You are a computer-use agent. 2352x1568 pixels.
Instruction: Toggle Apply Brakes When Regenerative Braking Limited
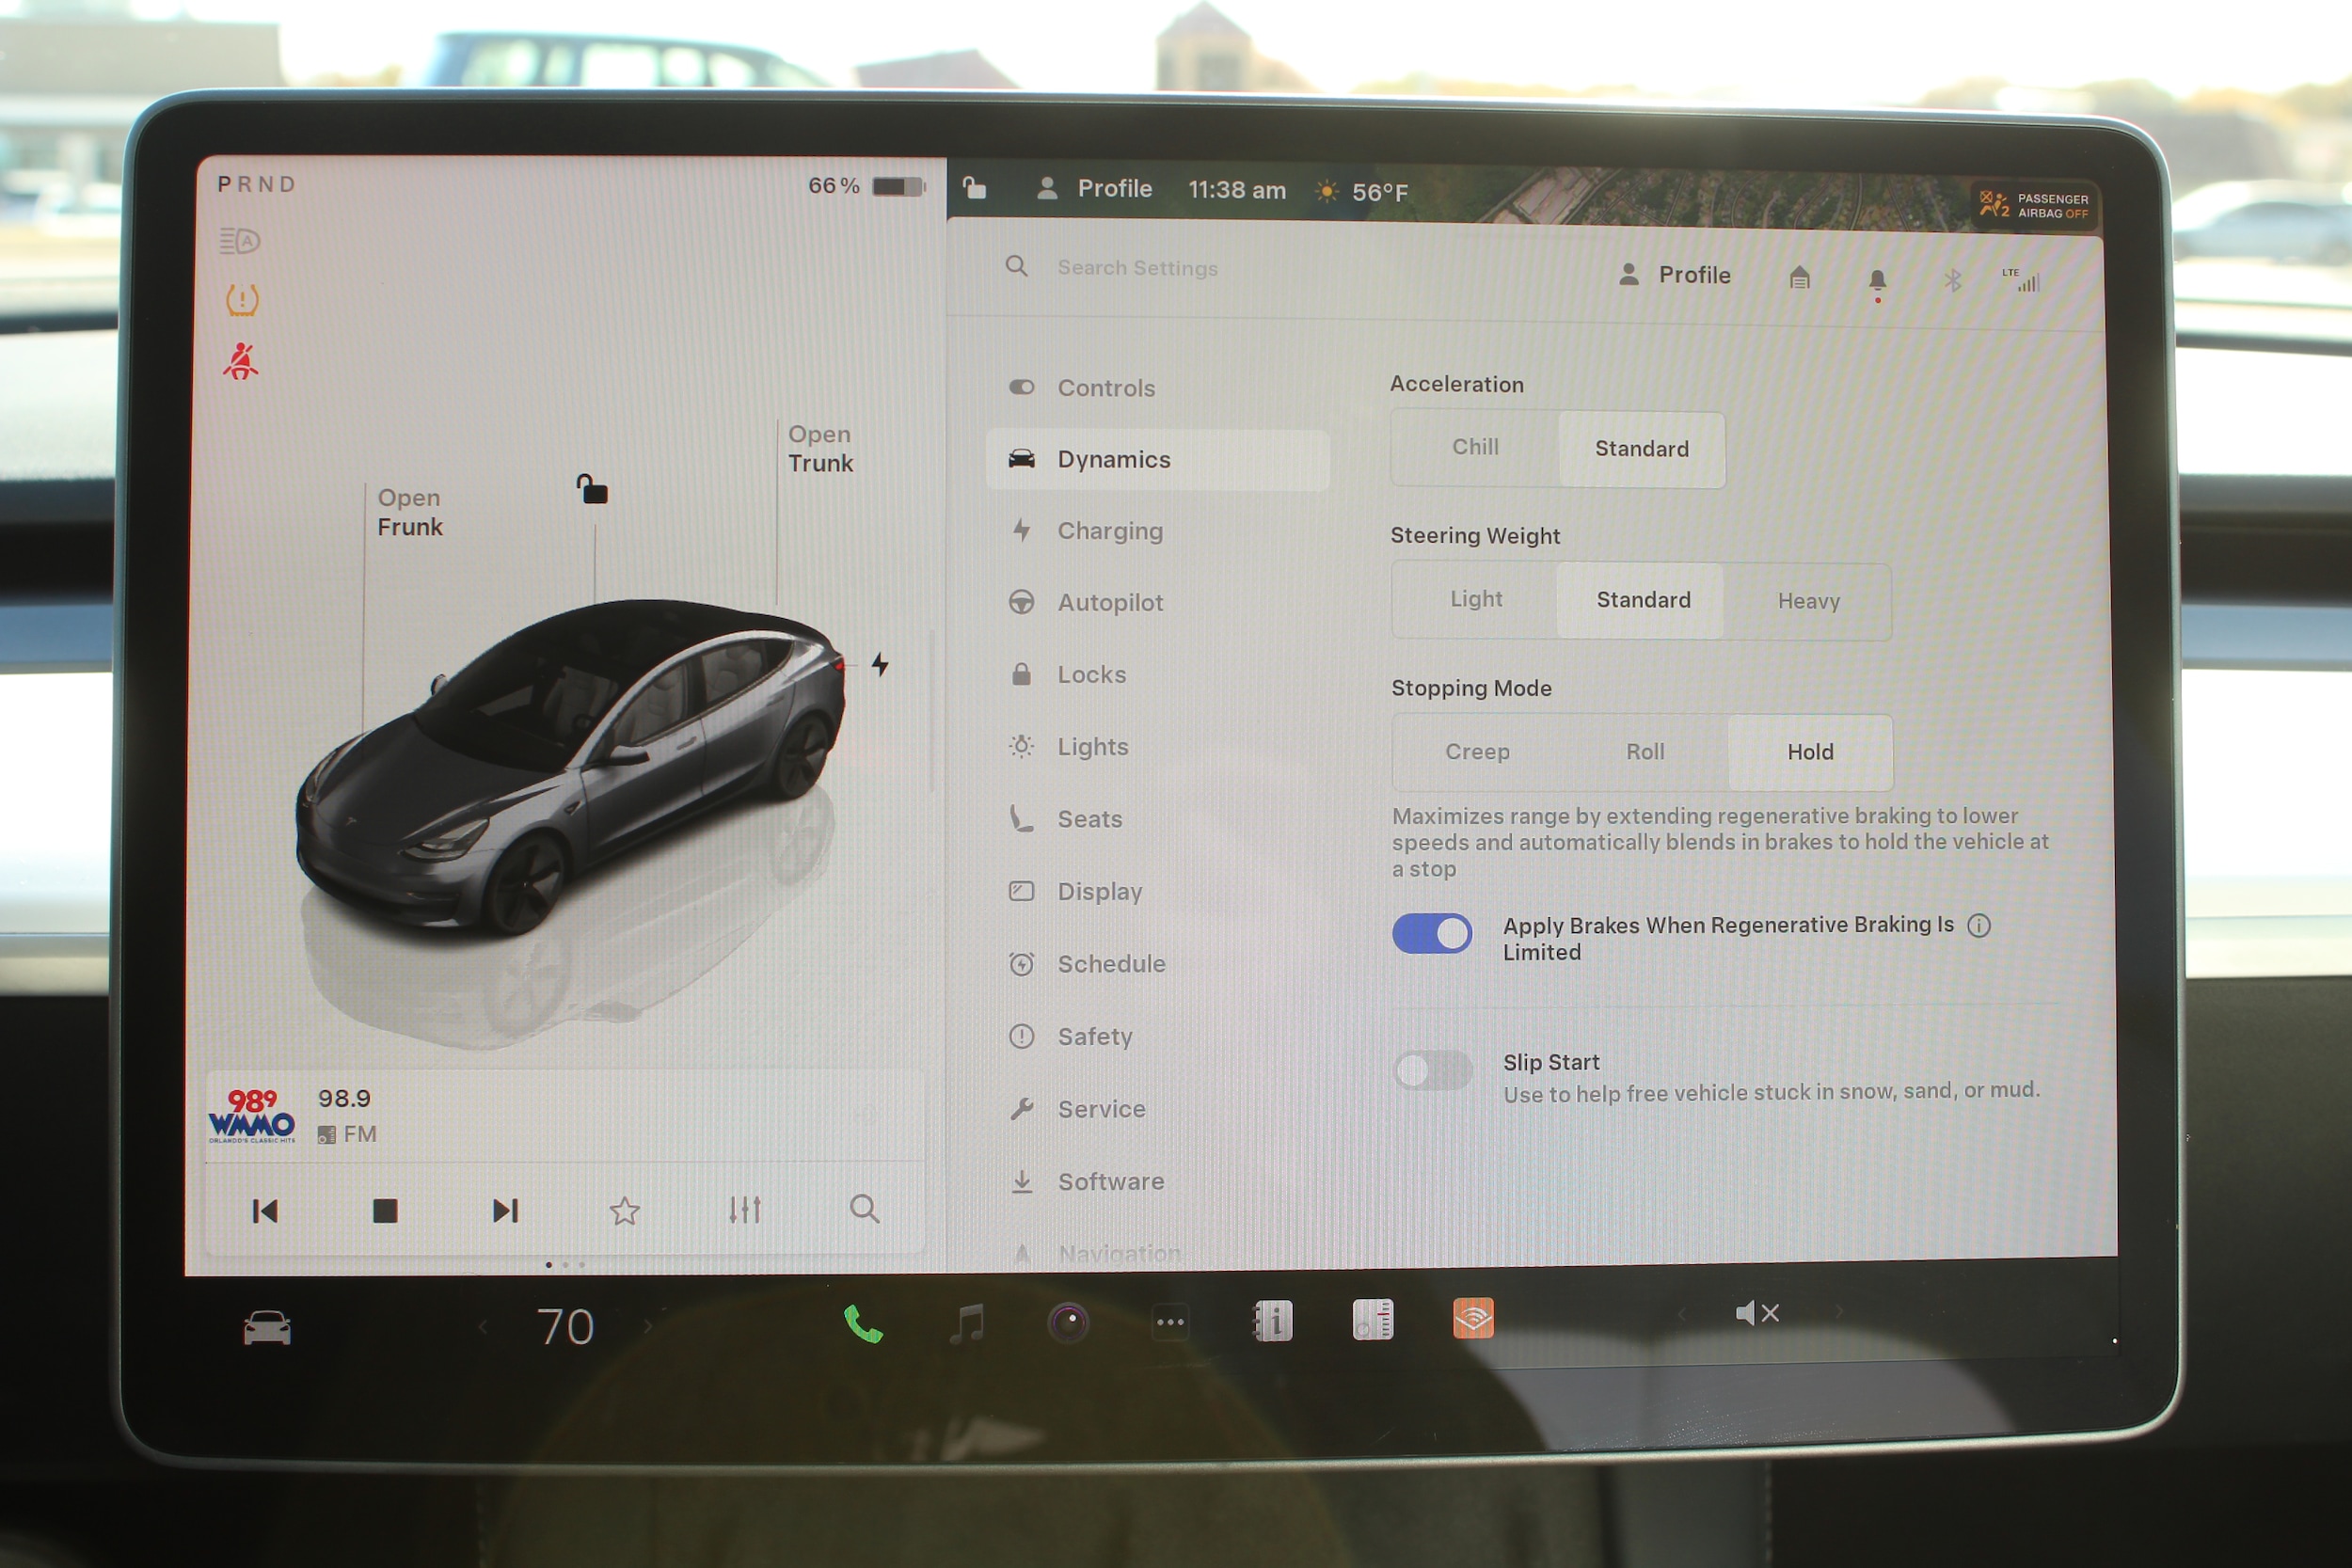1432,934
